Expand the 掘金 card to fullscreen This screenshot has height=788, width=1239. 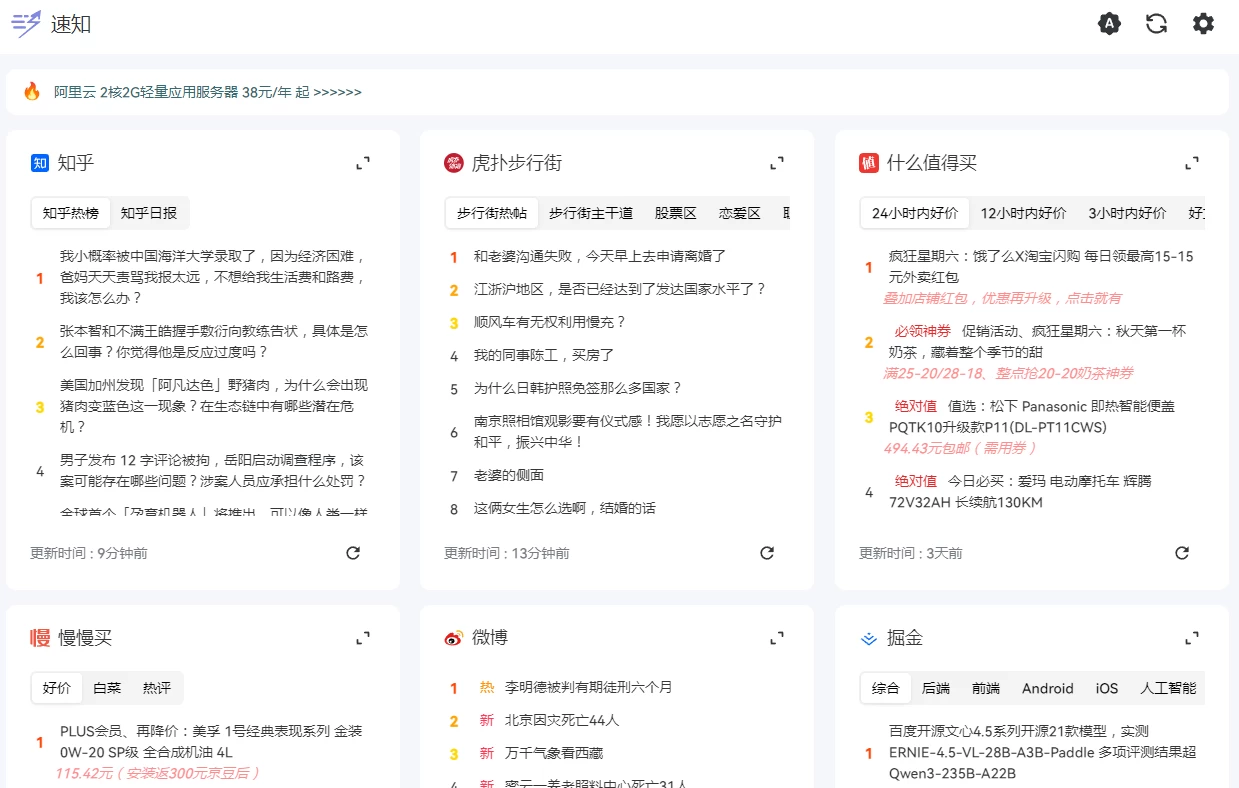[x=1191, y=637]
